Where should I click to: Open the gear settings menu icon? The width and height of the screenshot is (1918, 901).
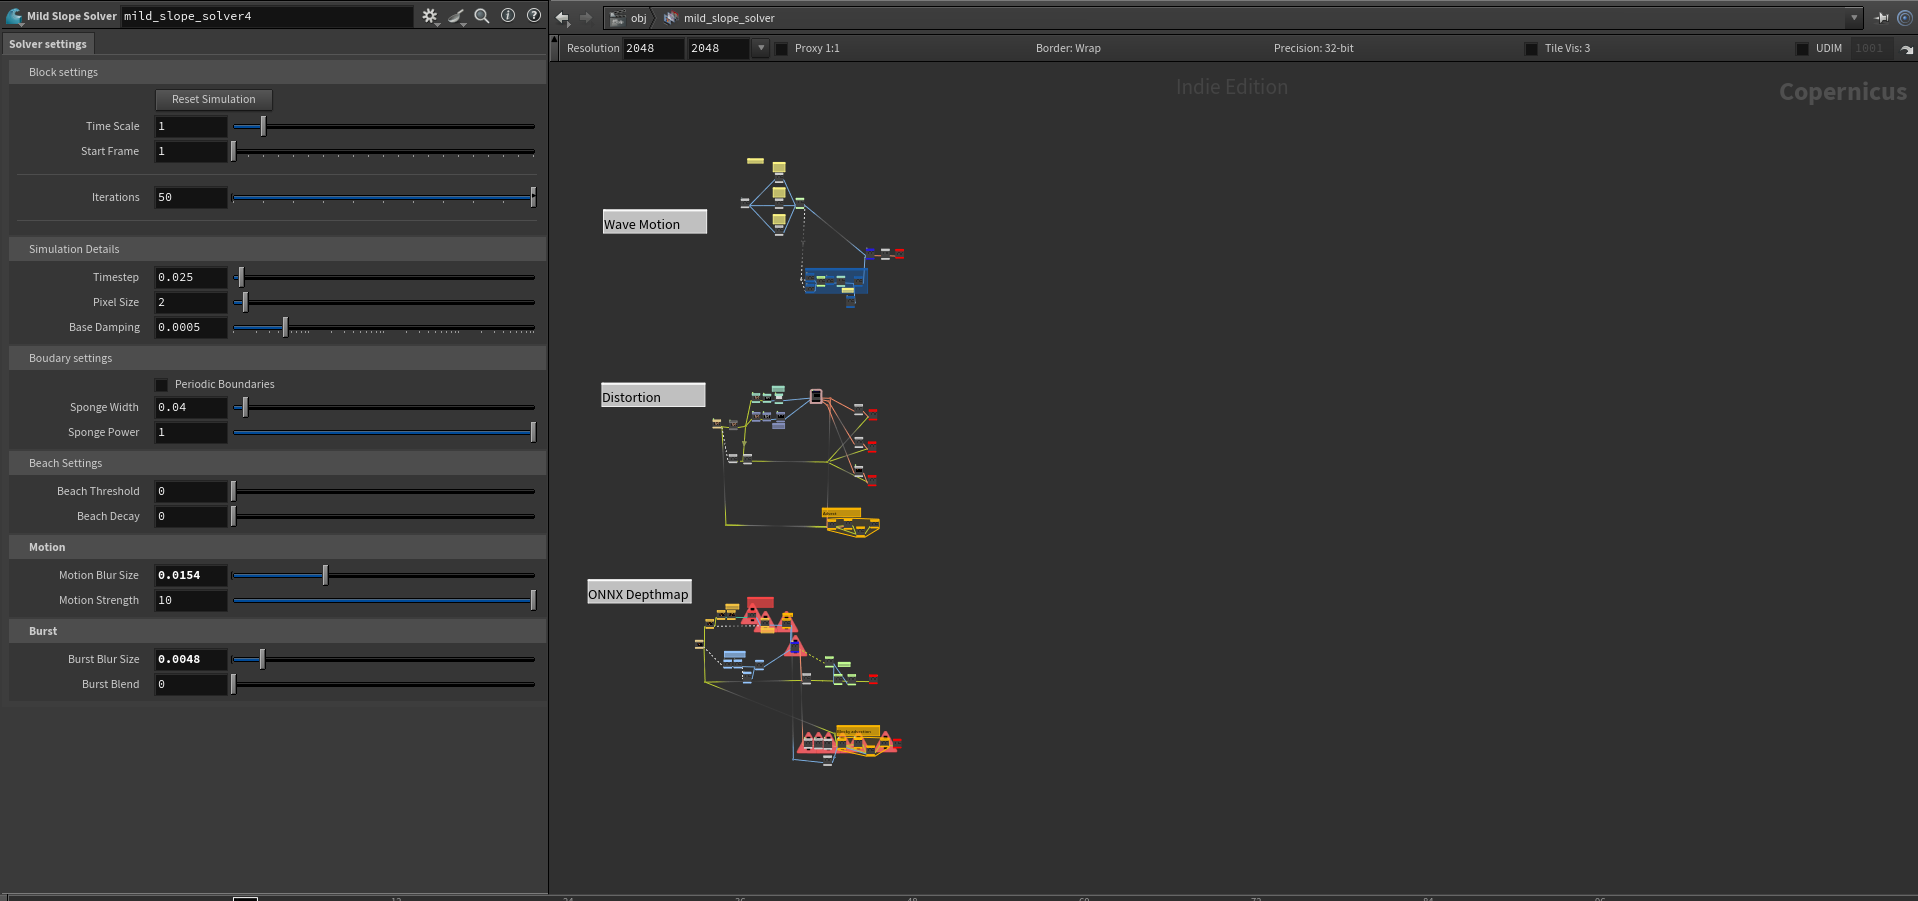click(430, 16)
